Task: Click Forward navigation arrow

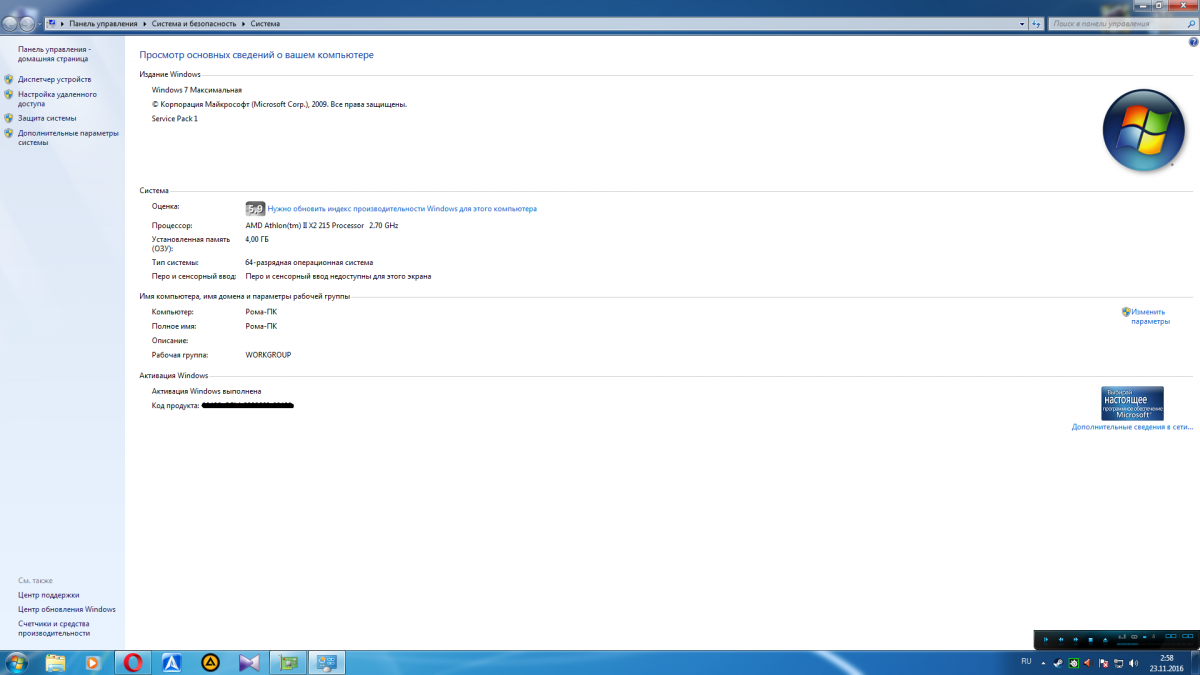Action: 28,23
